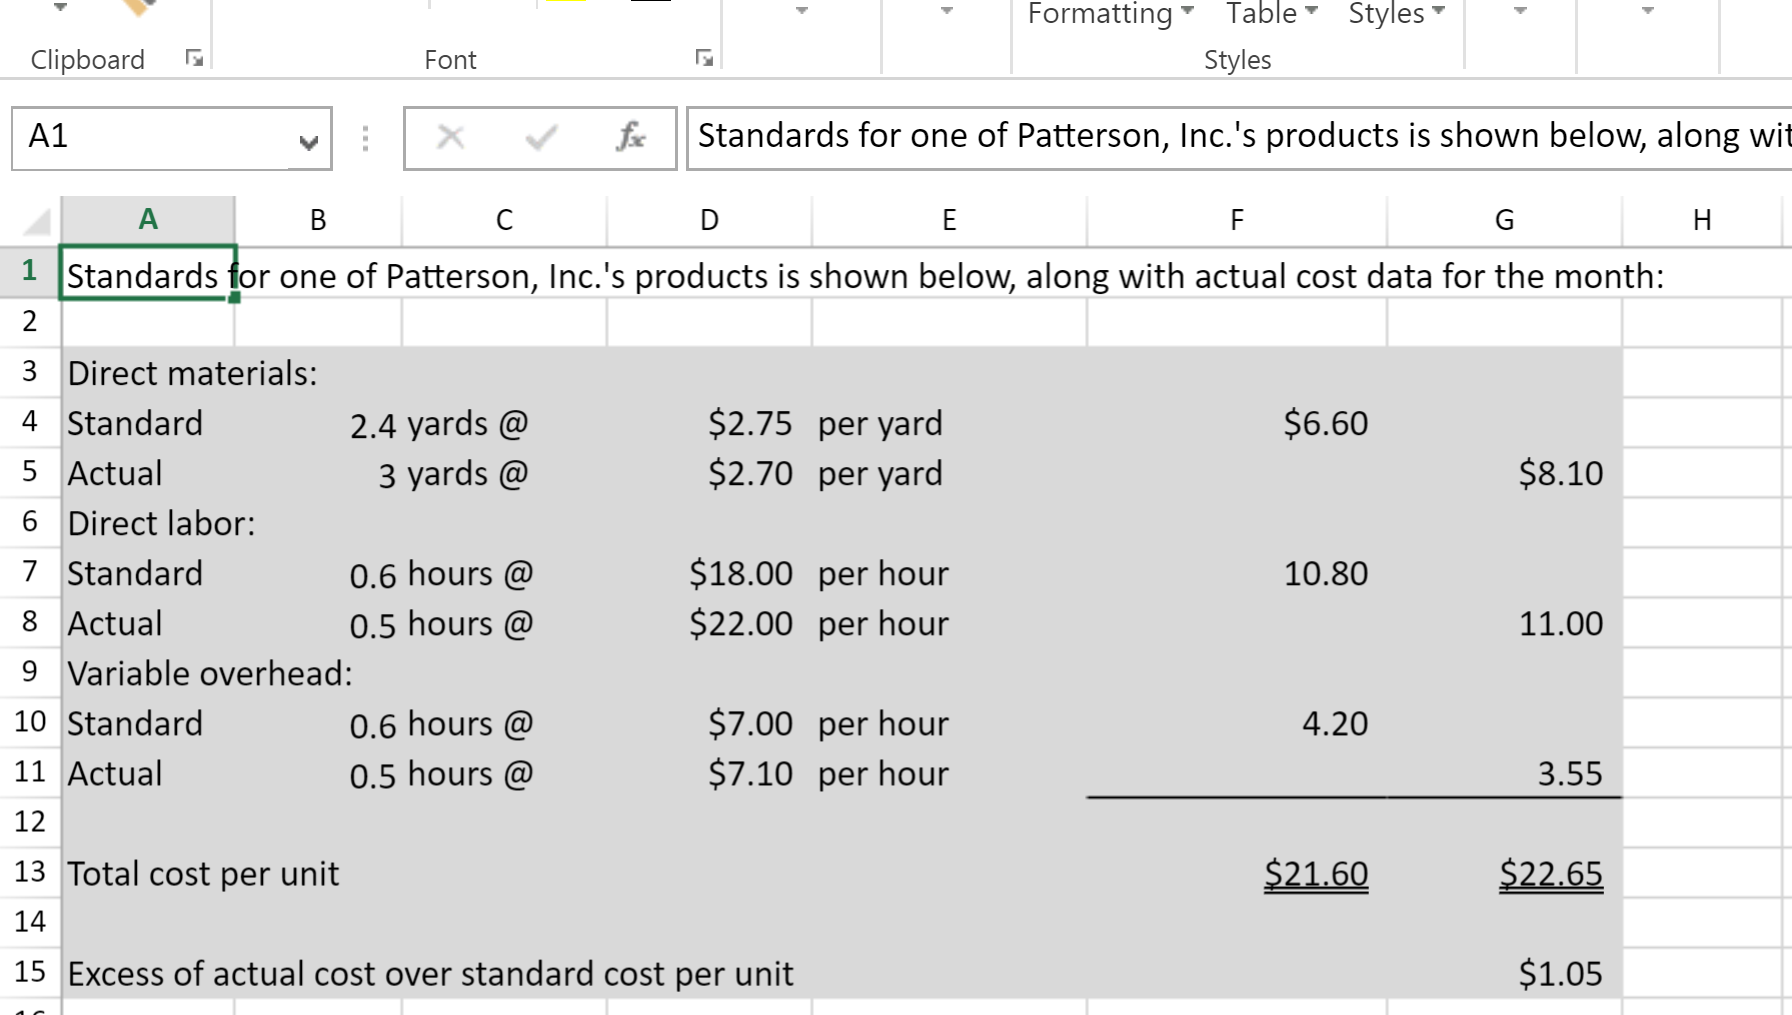Select the cell showing $21.60 total
Image resolution: width=1792 pixels, height=1015 pixels.
tap(1236, 872)
